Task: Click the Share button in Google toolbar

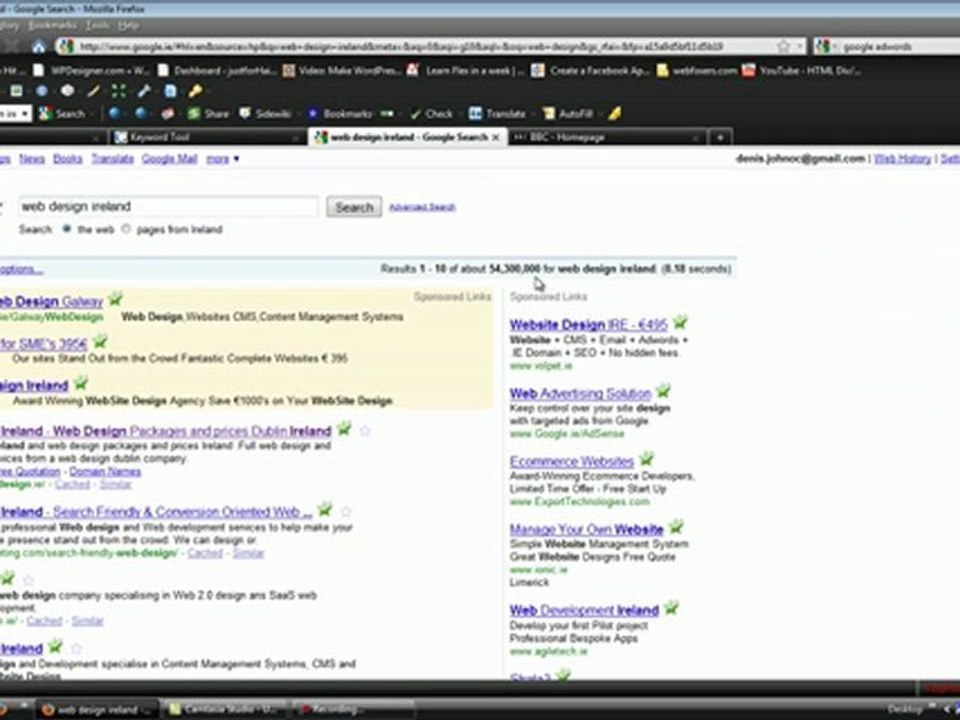Action: click(208, 114)
